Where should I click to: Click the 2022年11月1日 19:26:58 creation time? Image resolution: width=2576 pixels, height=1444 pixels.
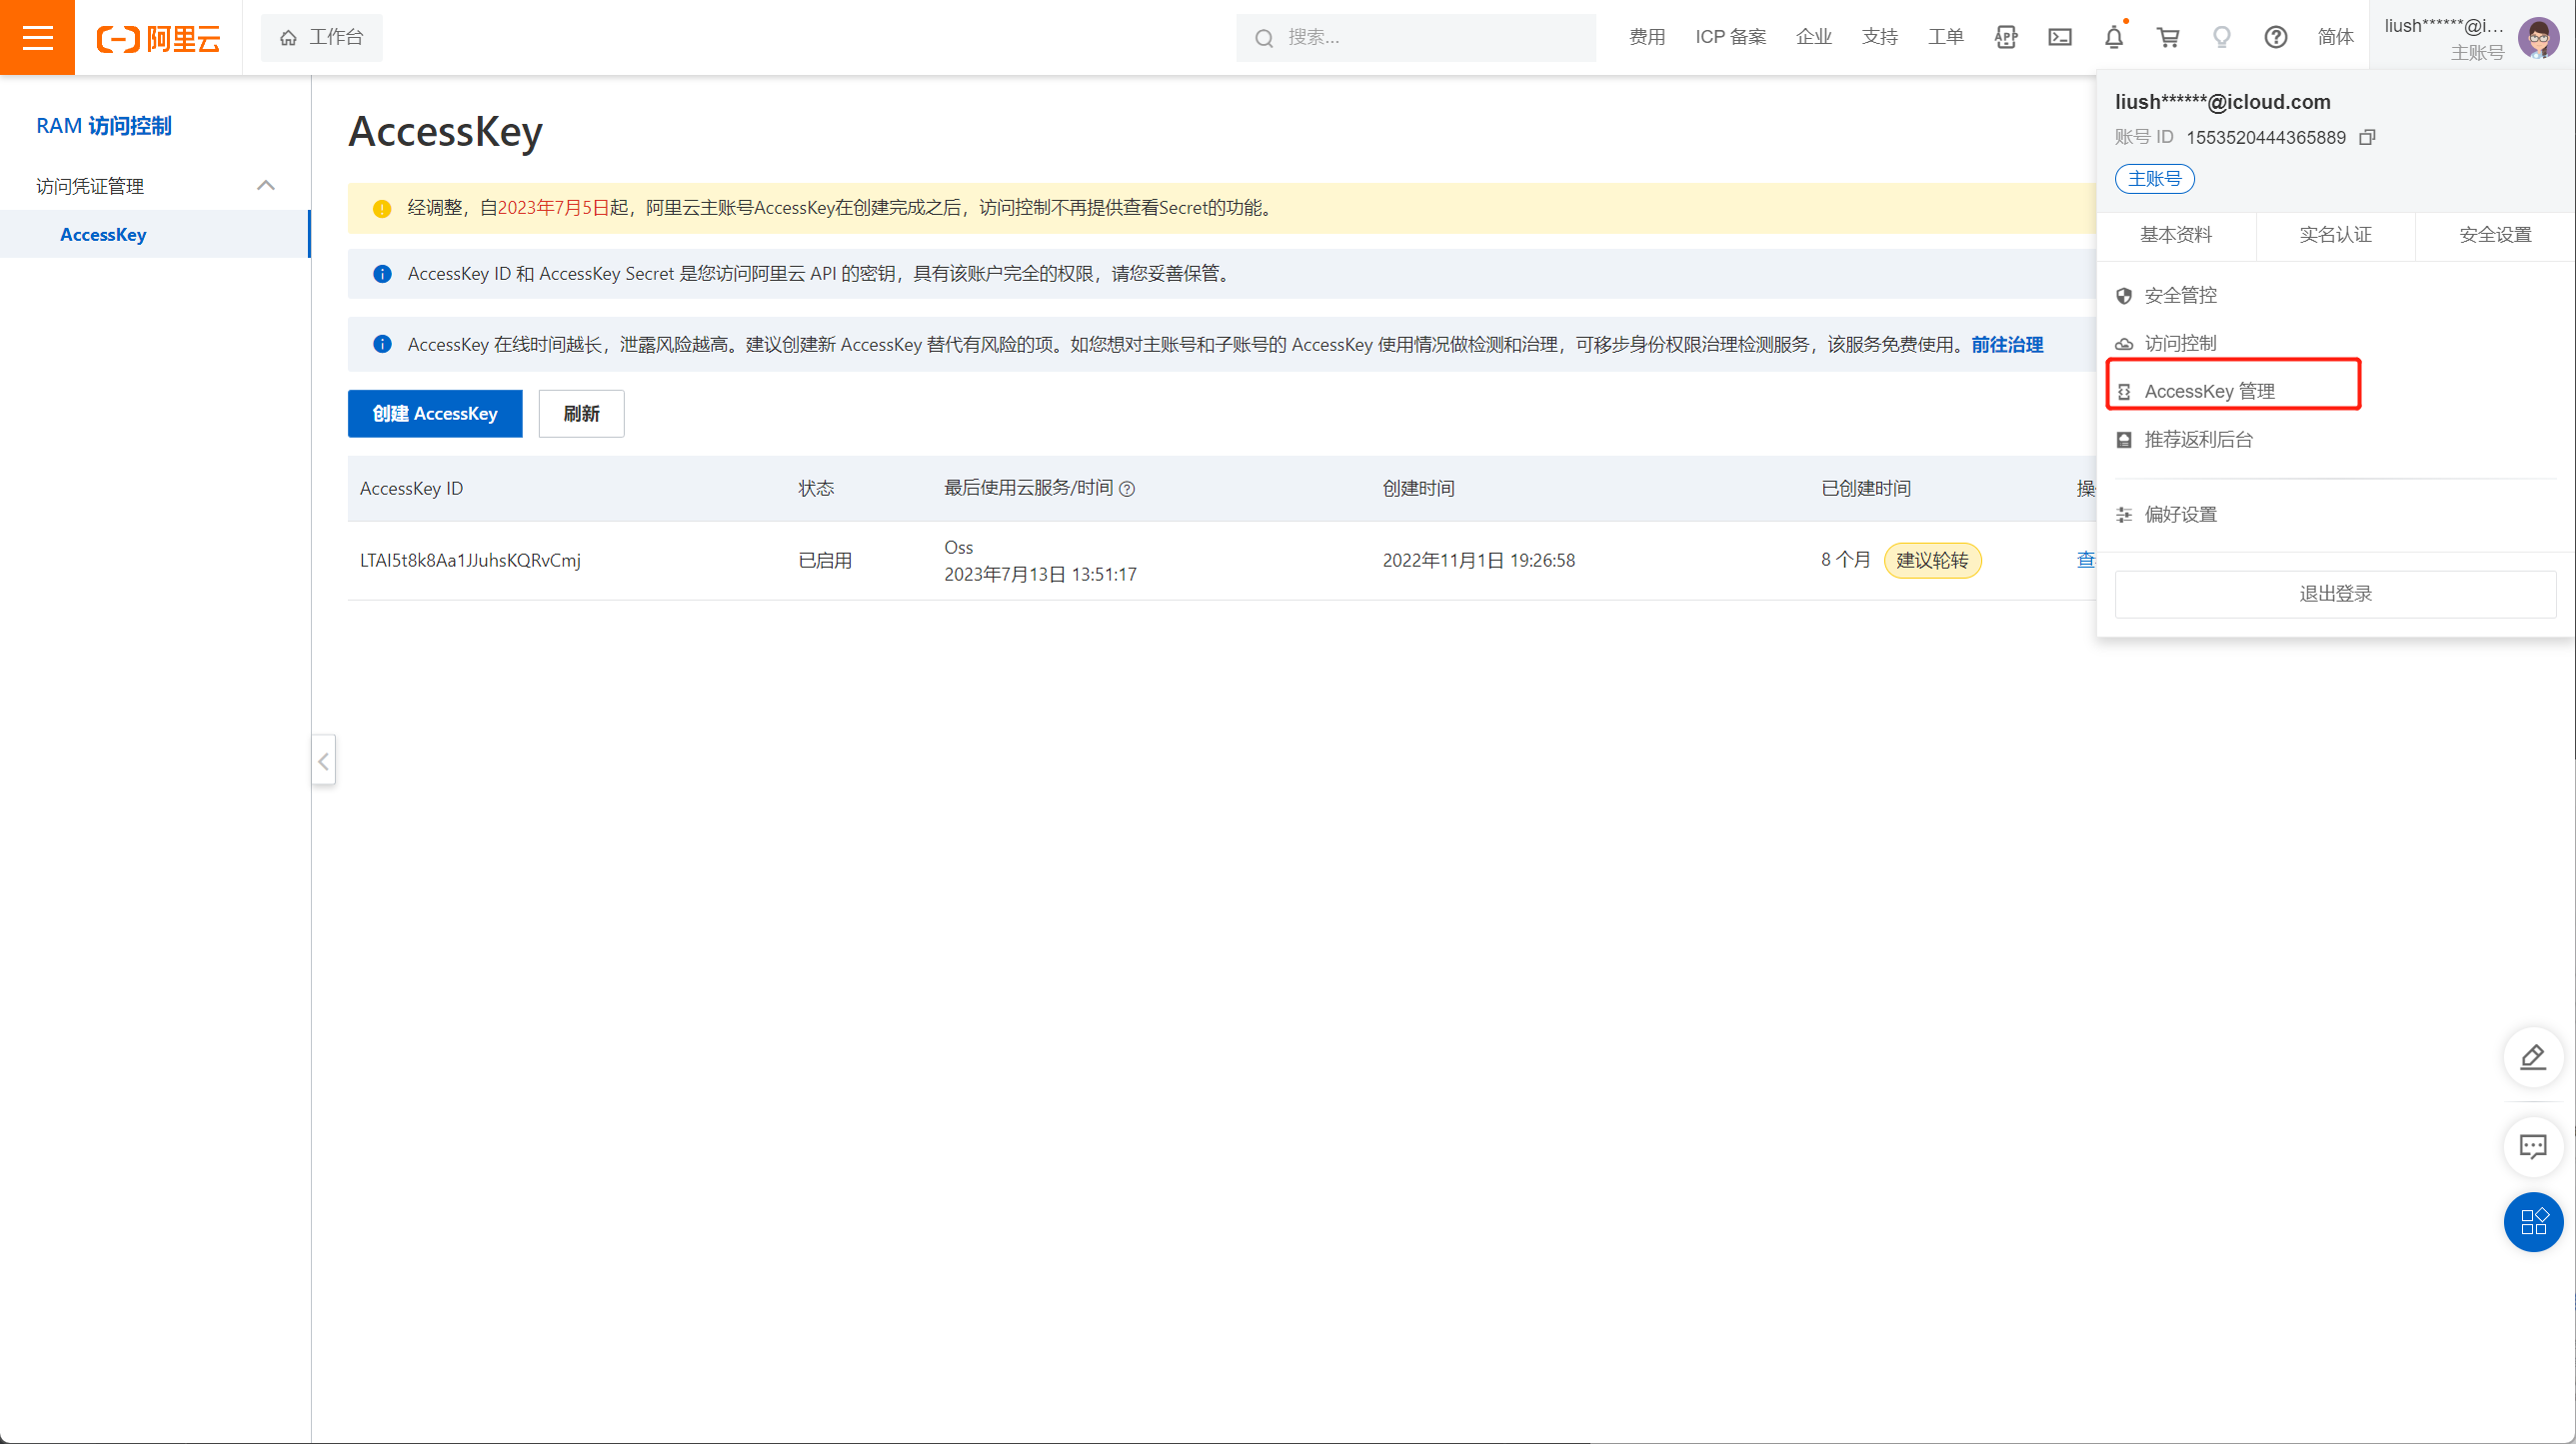(x=1478, y=561)
